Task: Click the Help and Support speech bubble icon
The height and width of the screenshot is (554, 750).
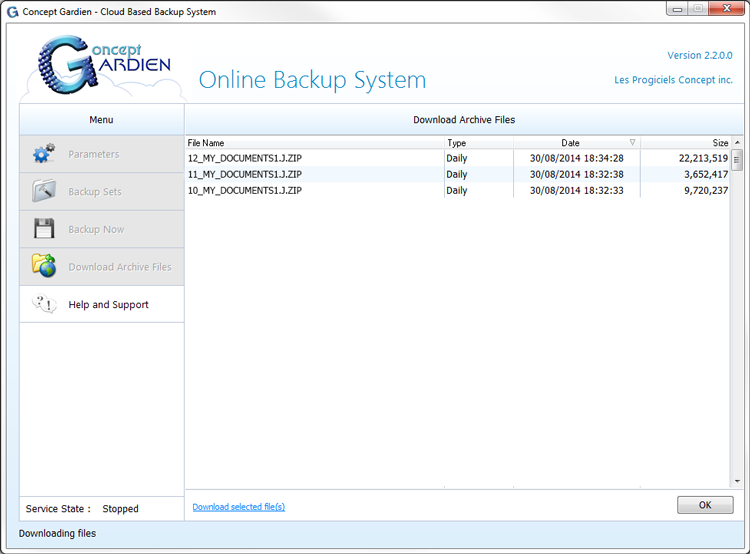Action: coord(44,304)
